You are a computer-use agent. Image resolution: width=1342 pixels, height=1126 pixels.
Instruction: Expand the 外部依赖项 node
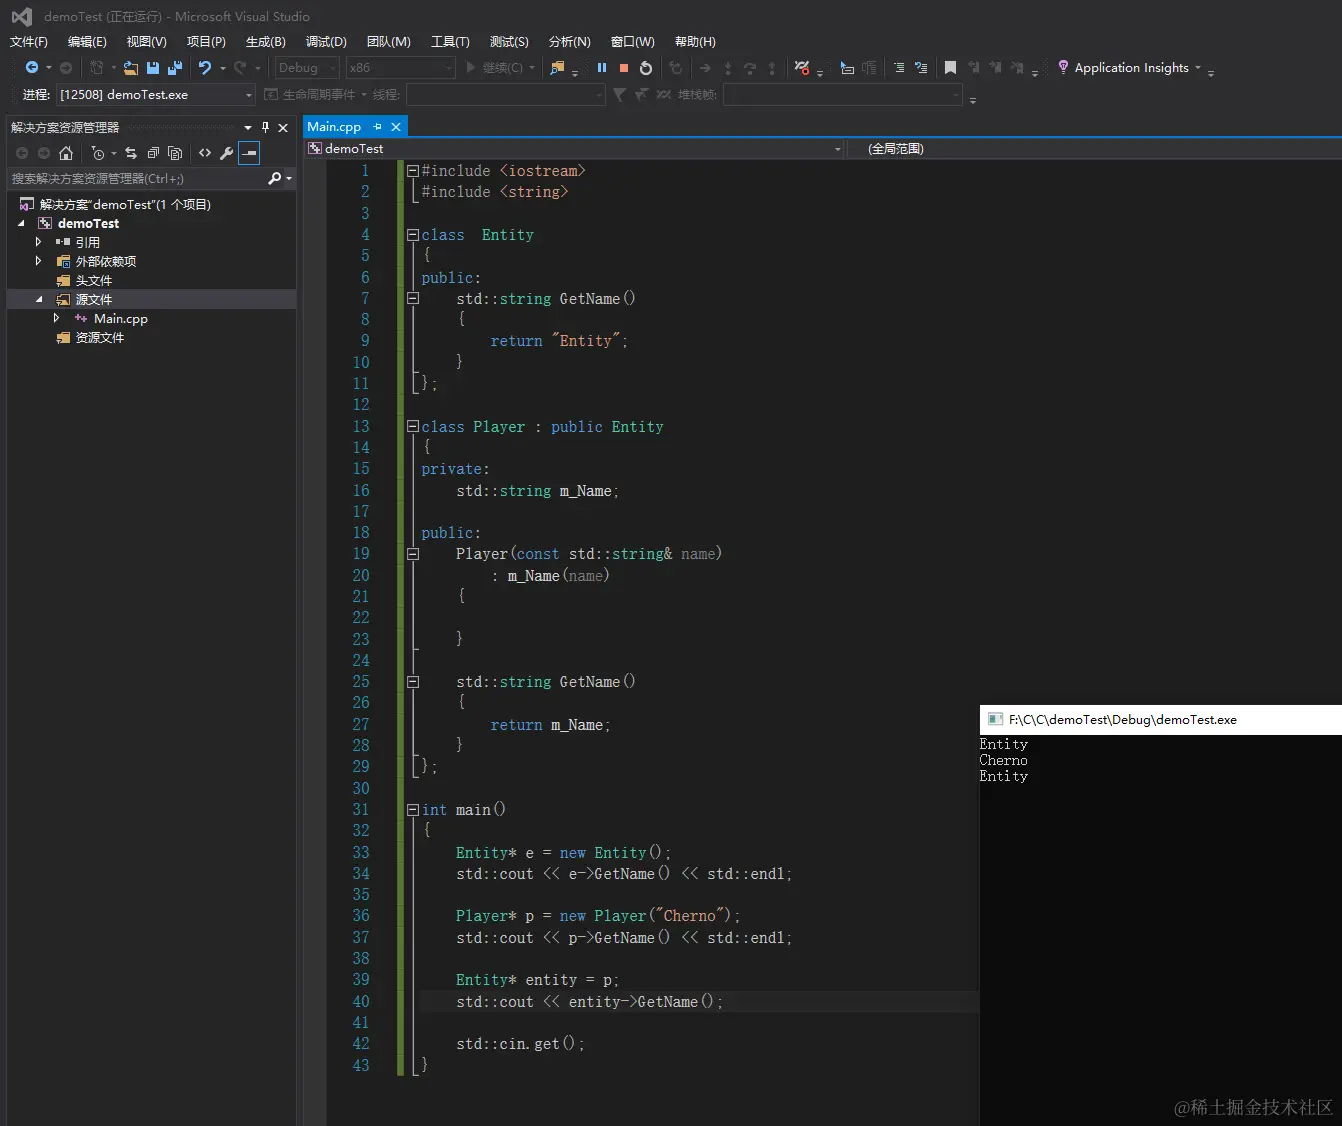click(x=39, y=261)
